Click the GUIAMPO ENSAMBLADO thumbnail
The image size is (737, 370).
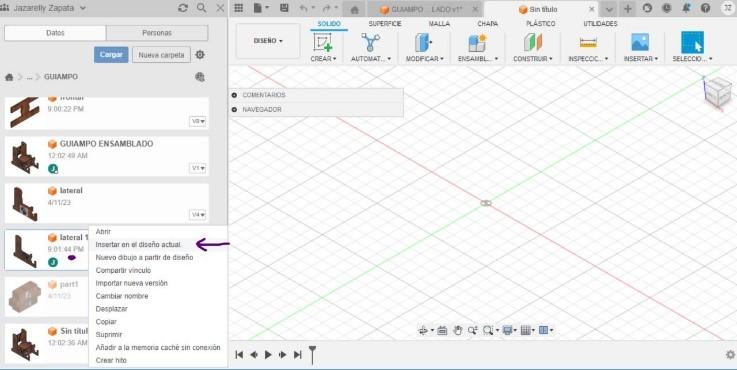click(24, 157)
